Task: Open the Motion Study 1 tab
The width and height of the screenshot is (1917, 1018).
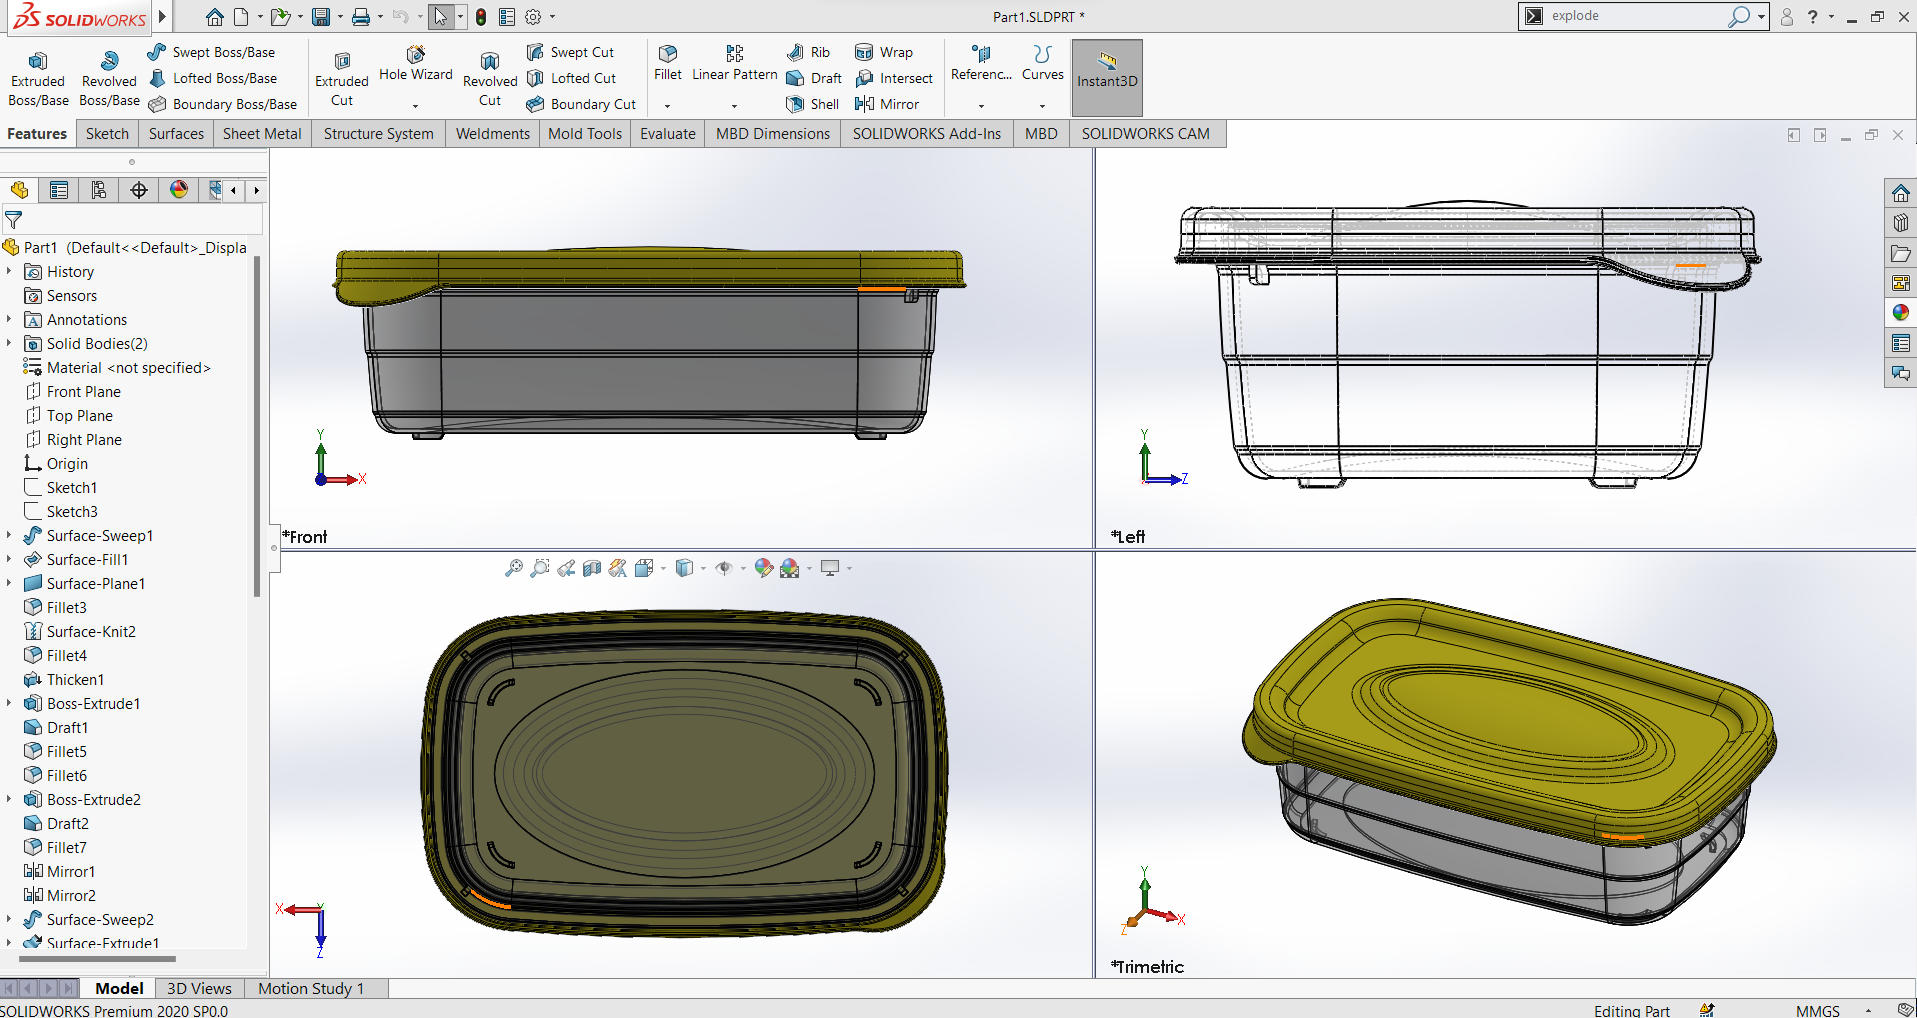Action: click(x=311, y=988)
